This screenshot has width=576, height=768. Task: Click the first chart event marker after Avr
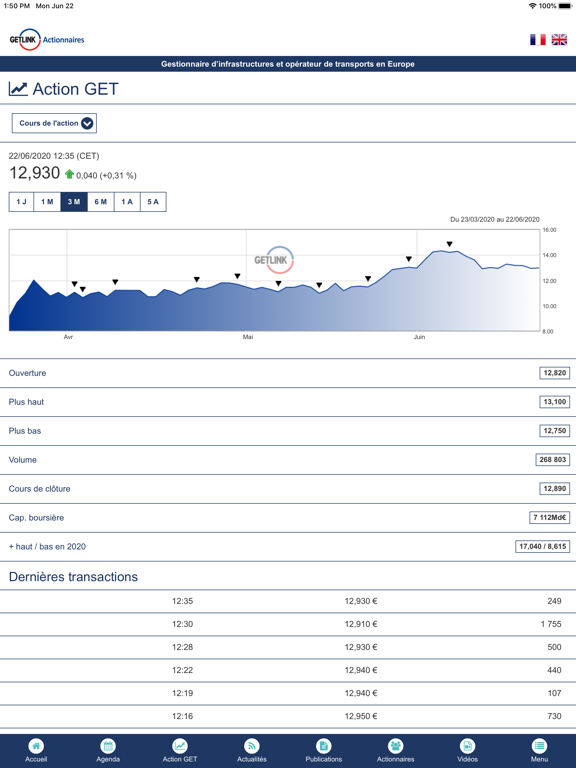pyautogui.click(x=74, y=284)
